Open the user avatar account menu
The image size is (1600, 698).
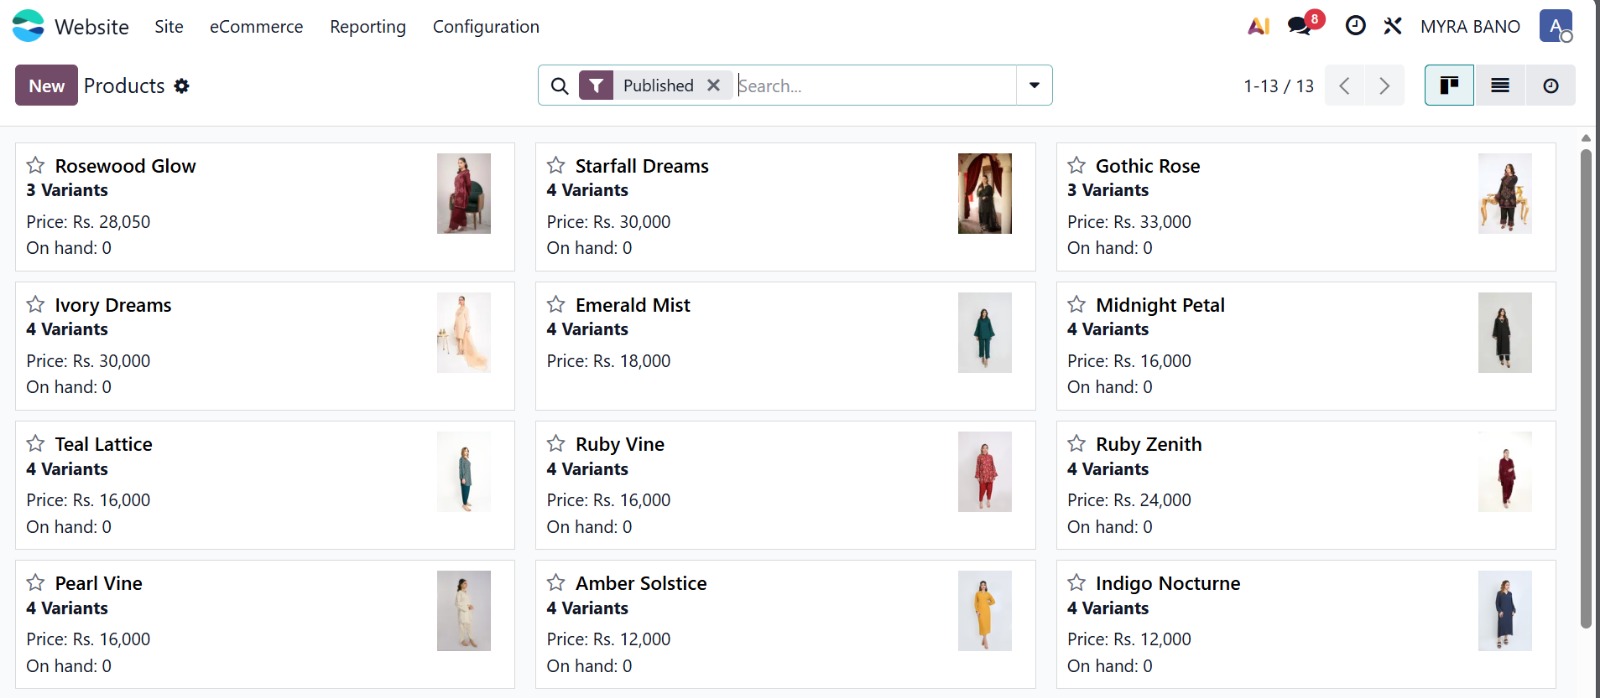(1555, 26)
